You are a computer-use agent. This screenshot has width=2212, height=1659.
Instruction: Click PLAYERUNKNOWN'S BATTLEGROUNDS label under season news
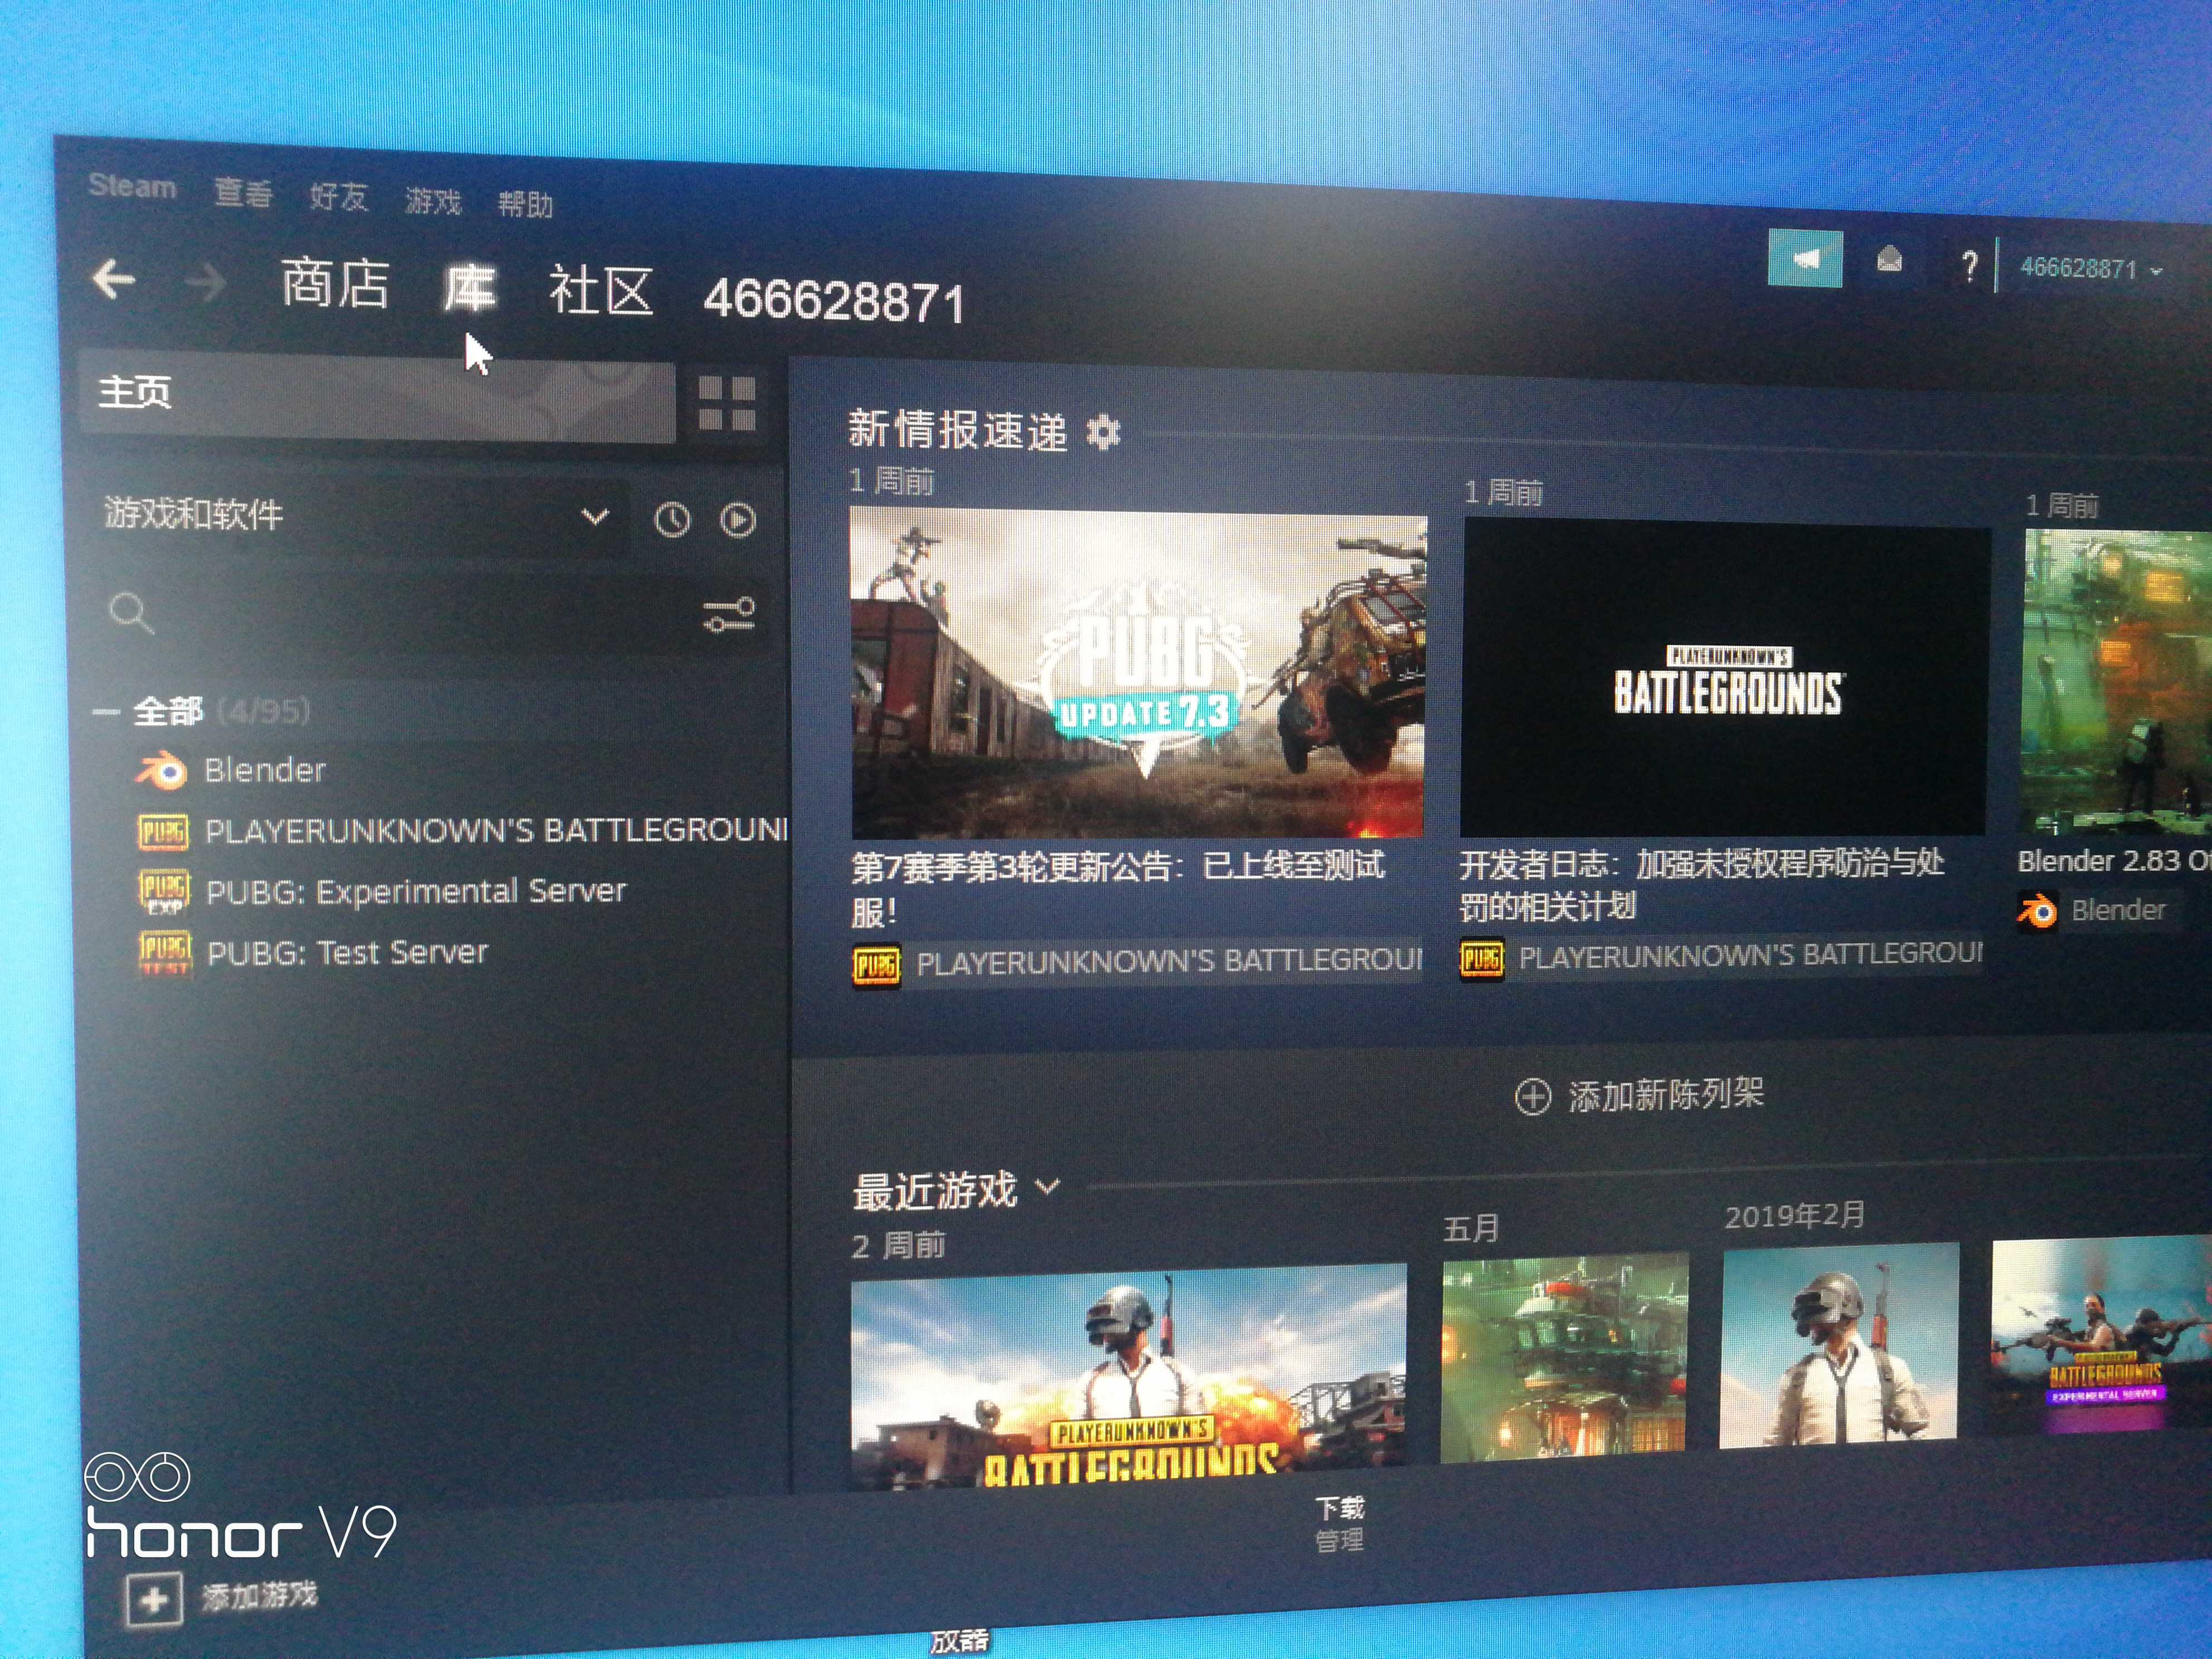[1168, 963]
